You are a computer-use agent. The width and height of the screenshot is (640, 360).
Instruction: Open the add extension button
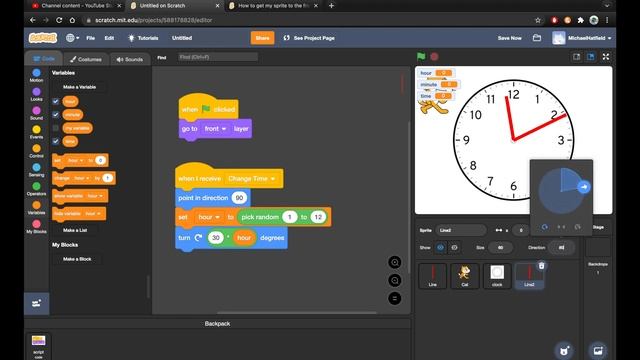(x=37, y=303)
